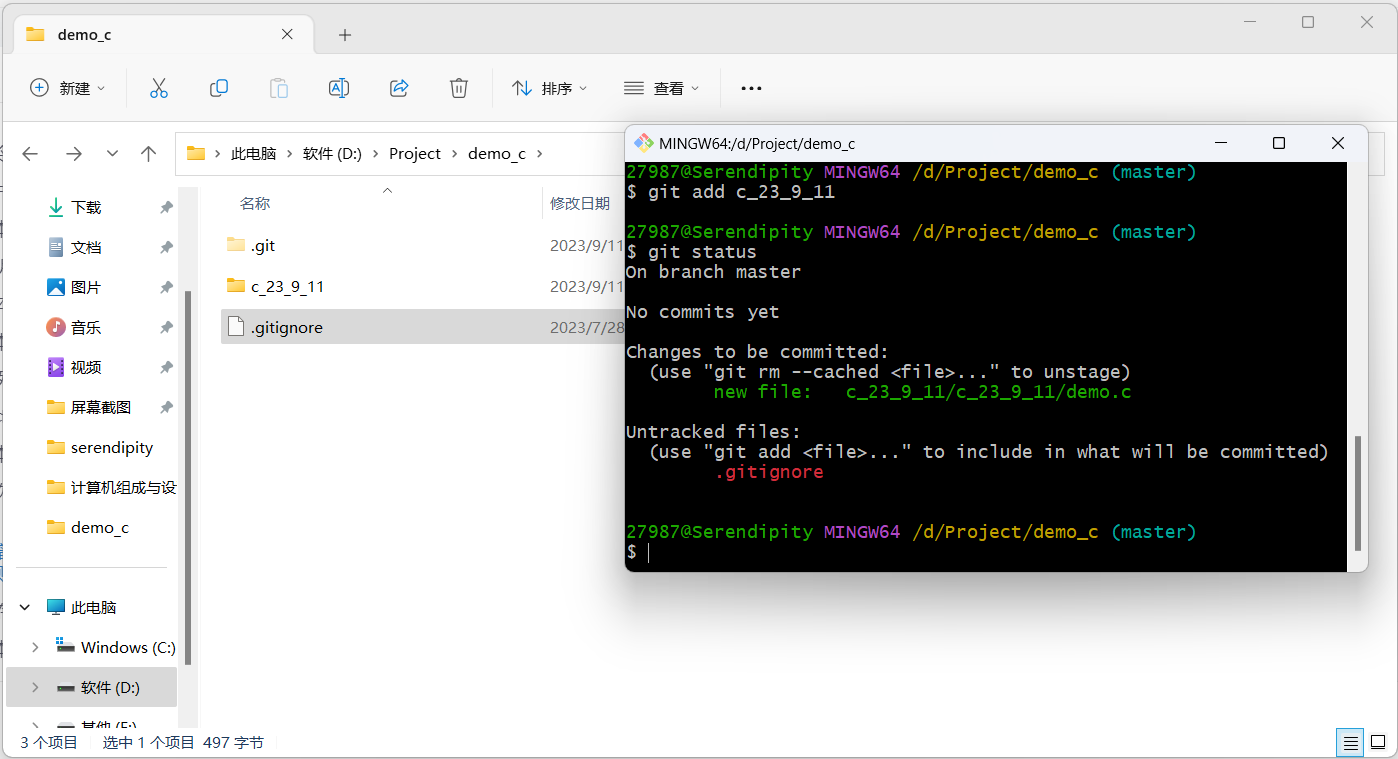Switch to details list view

[x=1350, y=743]
